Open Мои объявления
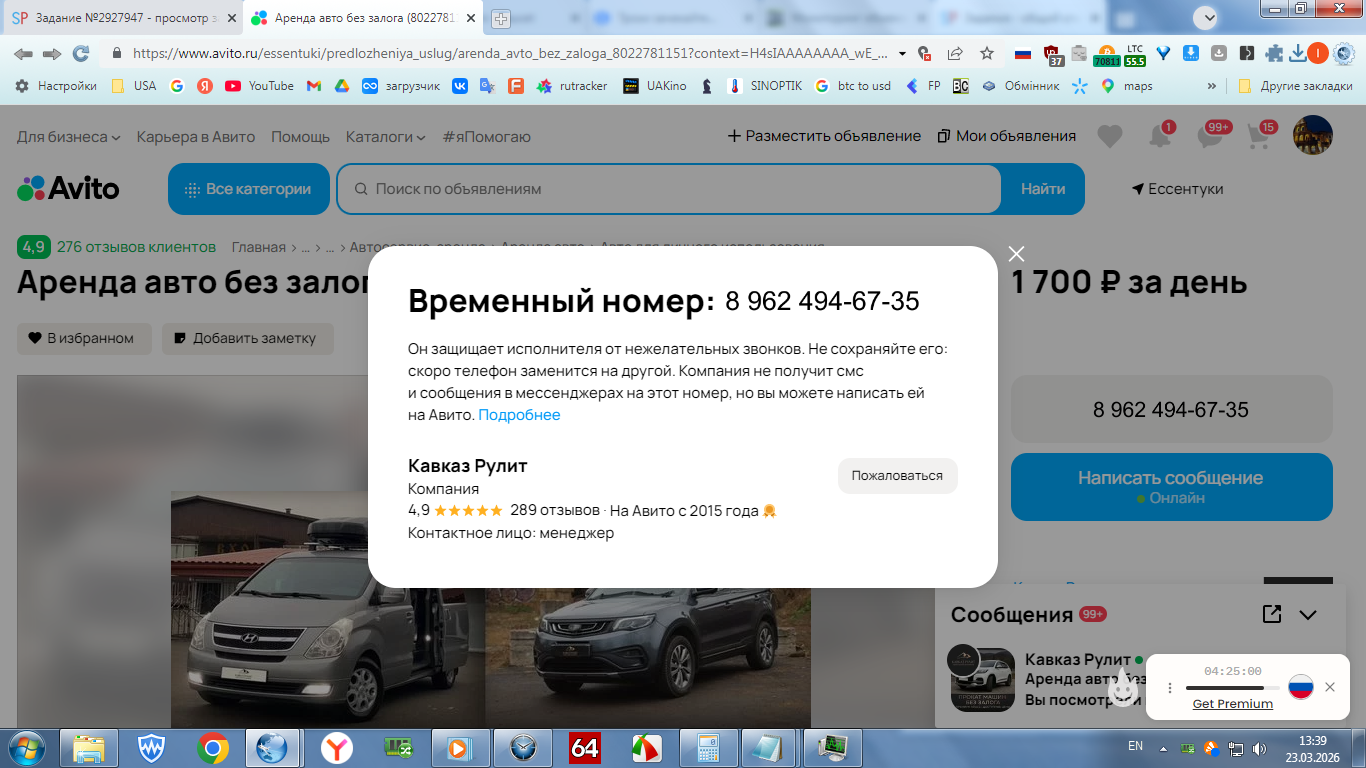 [x=1007, y=136]
